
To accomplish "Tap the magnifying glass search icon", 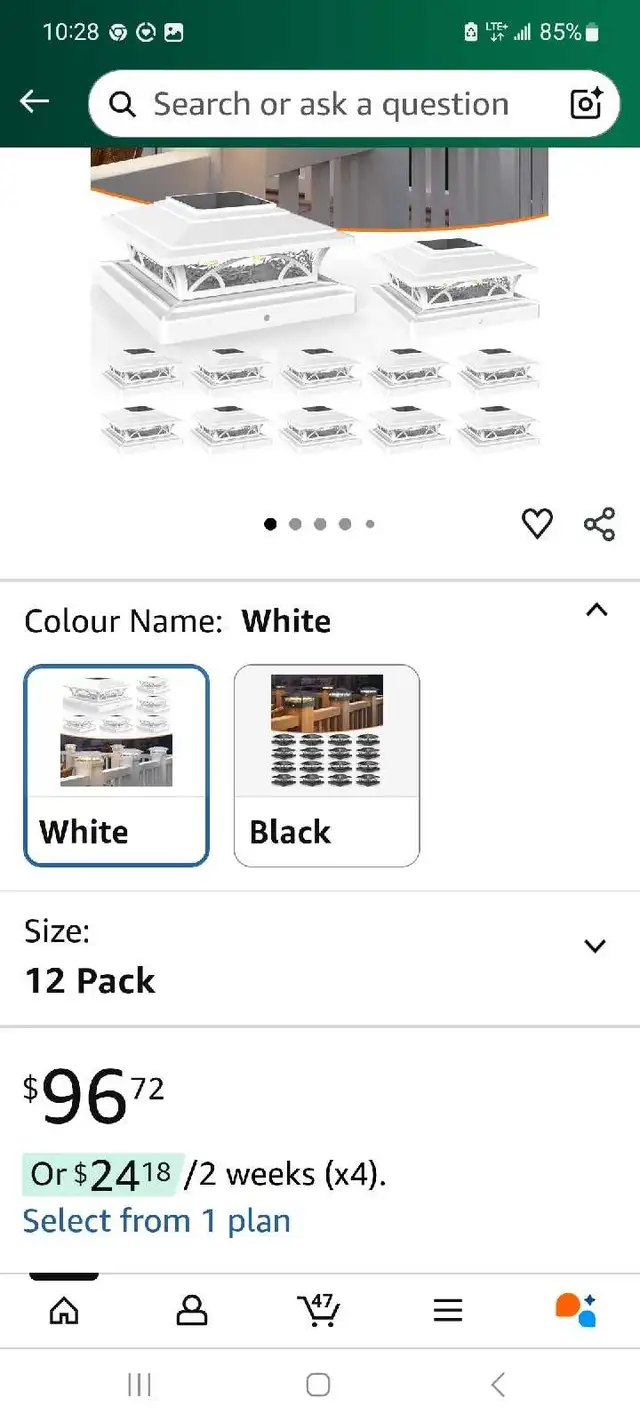I will (122, 103).
